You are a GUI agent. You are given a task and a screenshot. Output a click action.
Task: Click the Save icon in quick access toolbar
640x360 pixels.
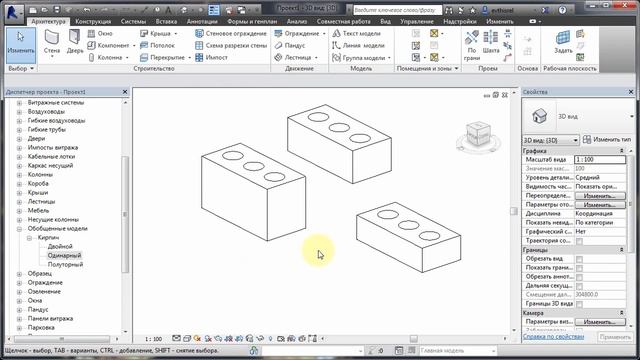pyautogui.click(x=57, y=10)
